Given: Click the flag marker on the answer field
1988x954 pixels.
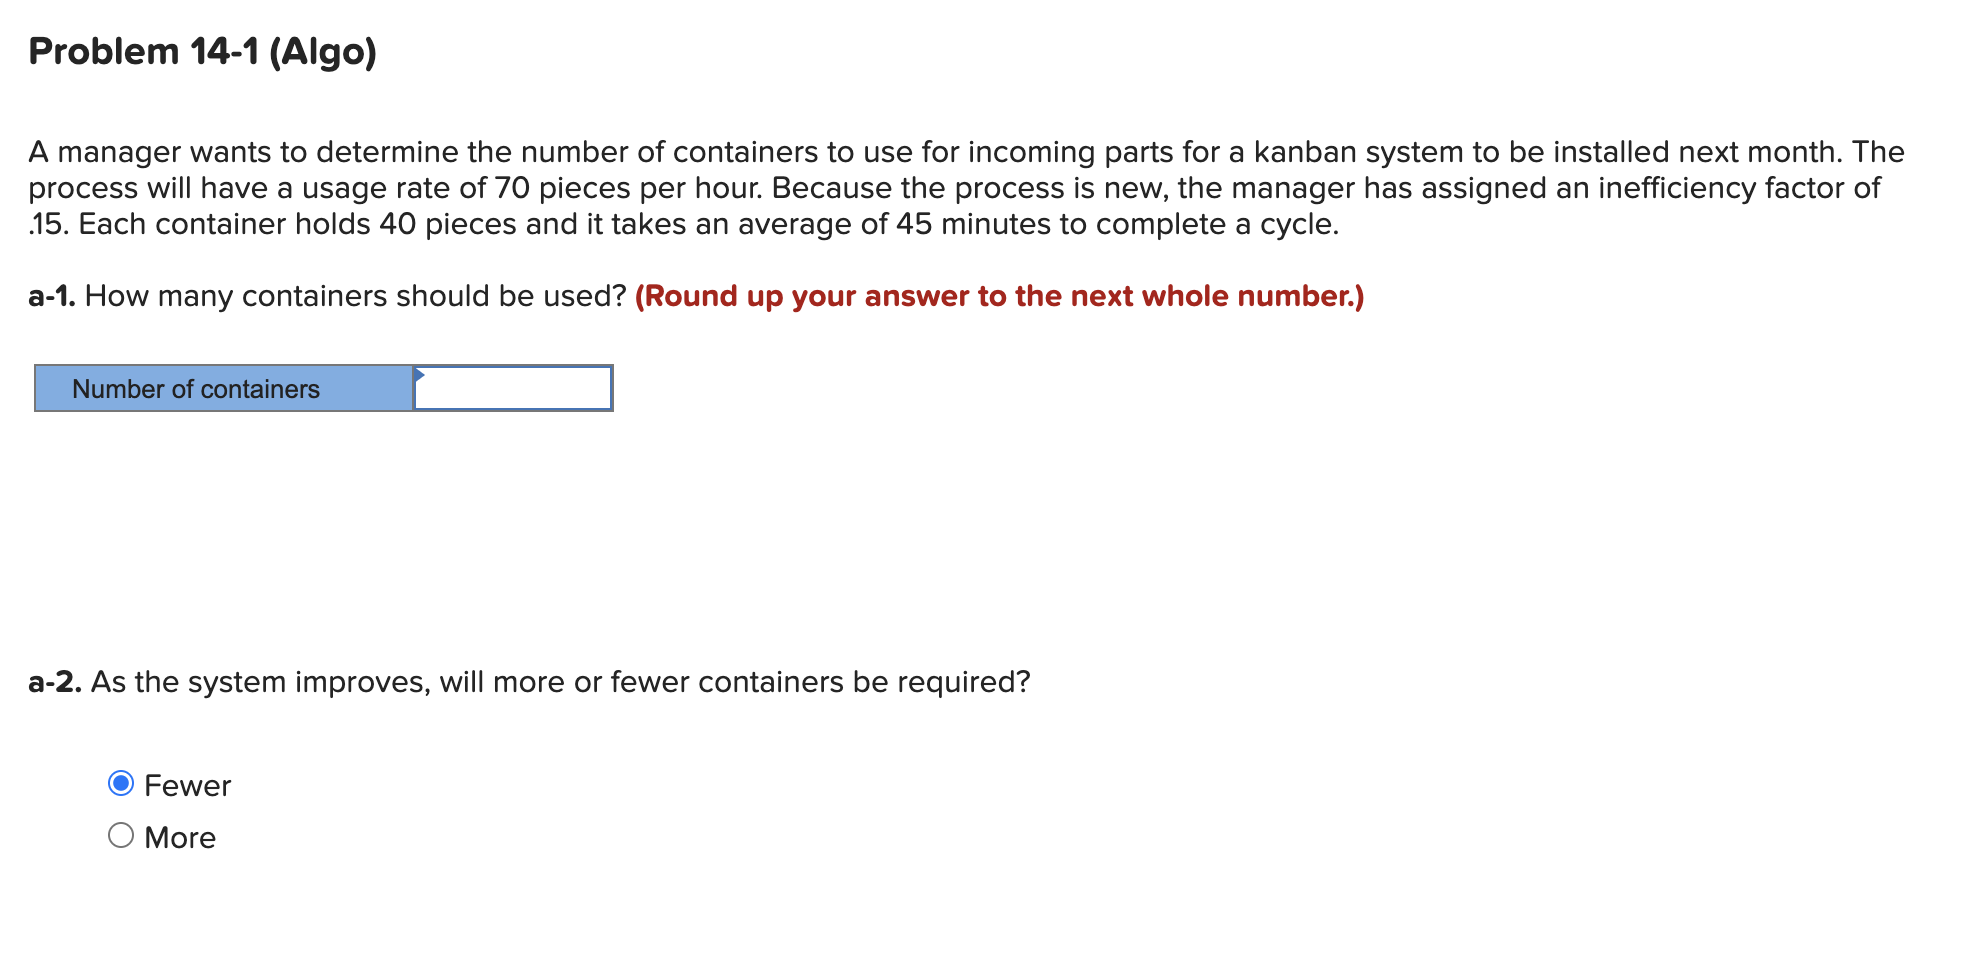Looking at the screenshot, I should pyautogui.click(x=420, y=377).
